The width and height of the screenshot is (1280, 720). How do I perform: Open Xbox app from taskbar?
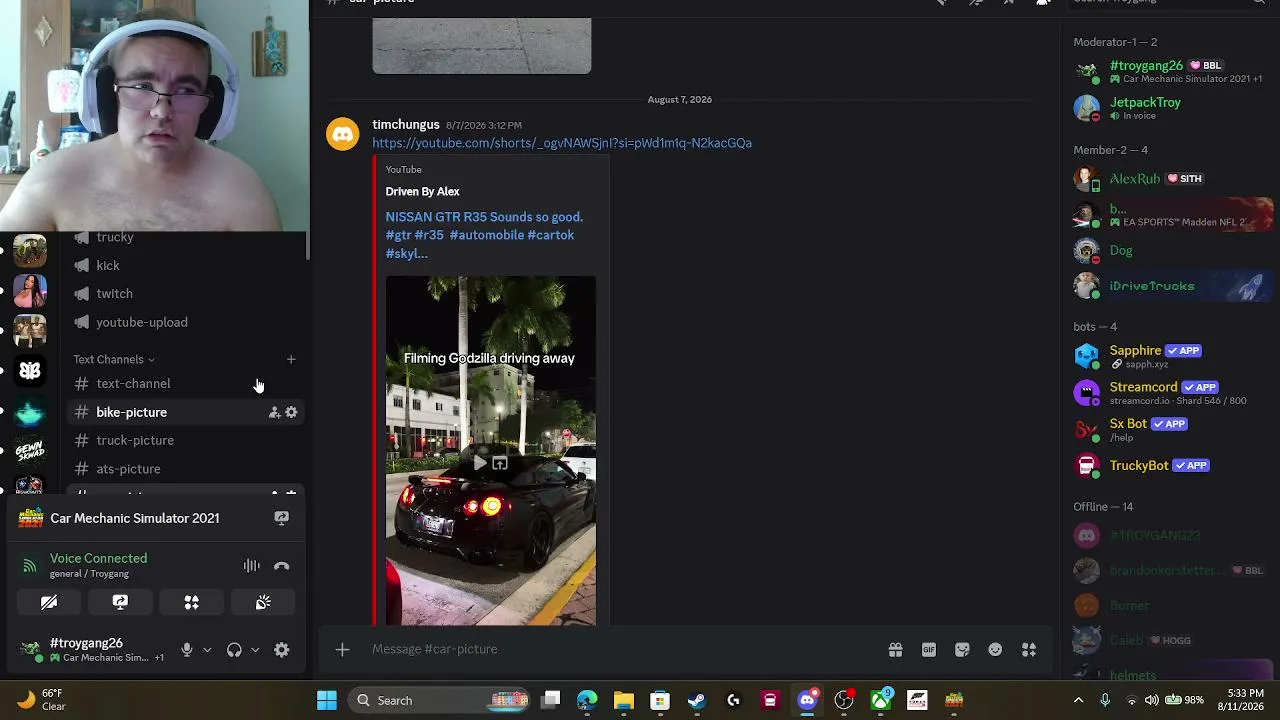tap(881, 701)
